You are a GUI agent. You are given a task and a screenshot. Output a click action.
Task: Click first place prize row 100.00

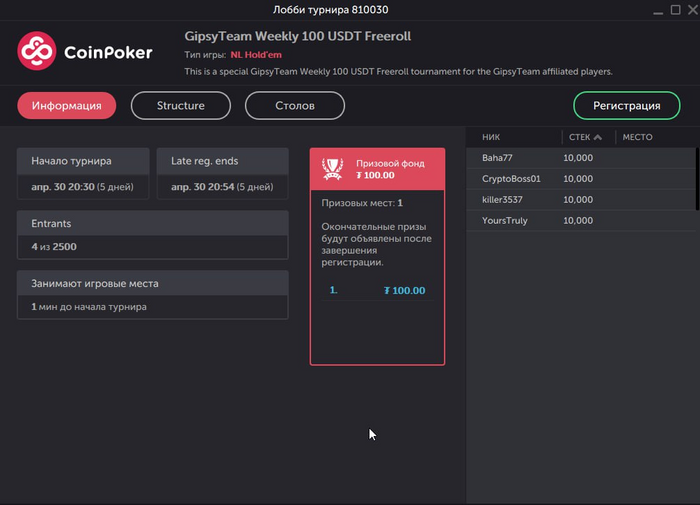[x=377, y=291]
